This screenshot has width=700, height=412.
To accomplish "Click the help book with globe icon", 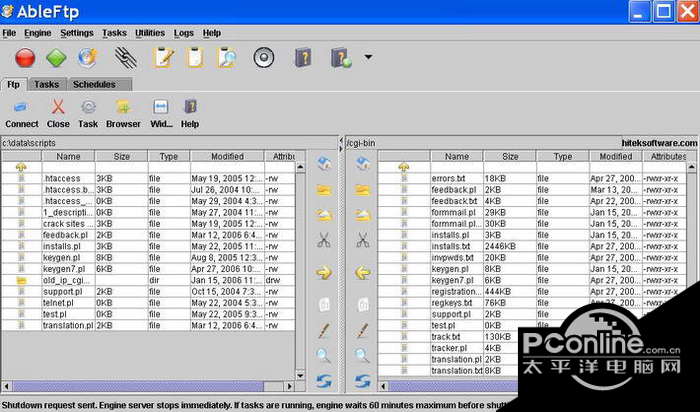I will (341, 58).
